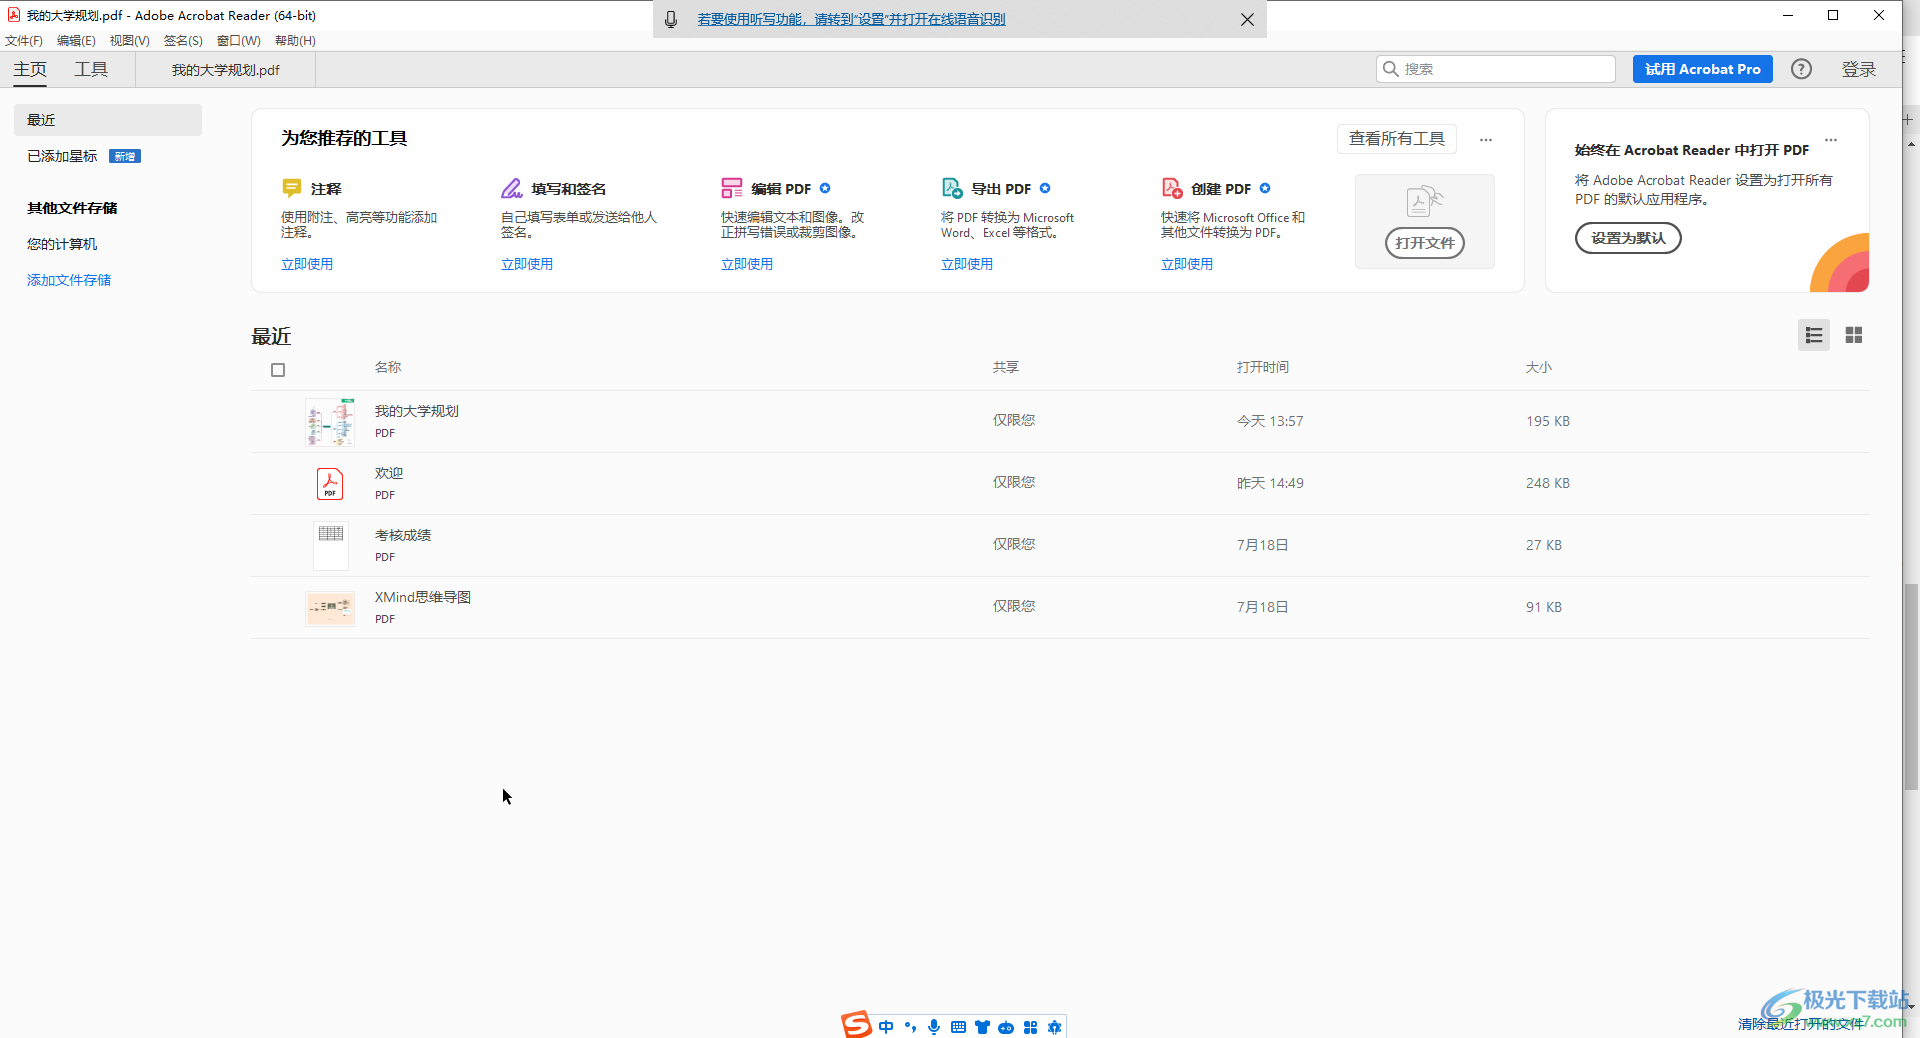Select the XMind思维导图 file name
Image resolution: width=1920 pixels, height=1038 pixels.
[423, 597]
